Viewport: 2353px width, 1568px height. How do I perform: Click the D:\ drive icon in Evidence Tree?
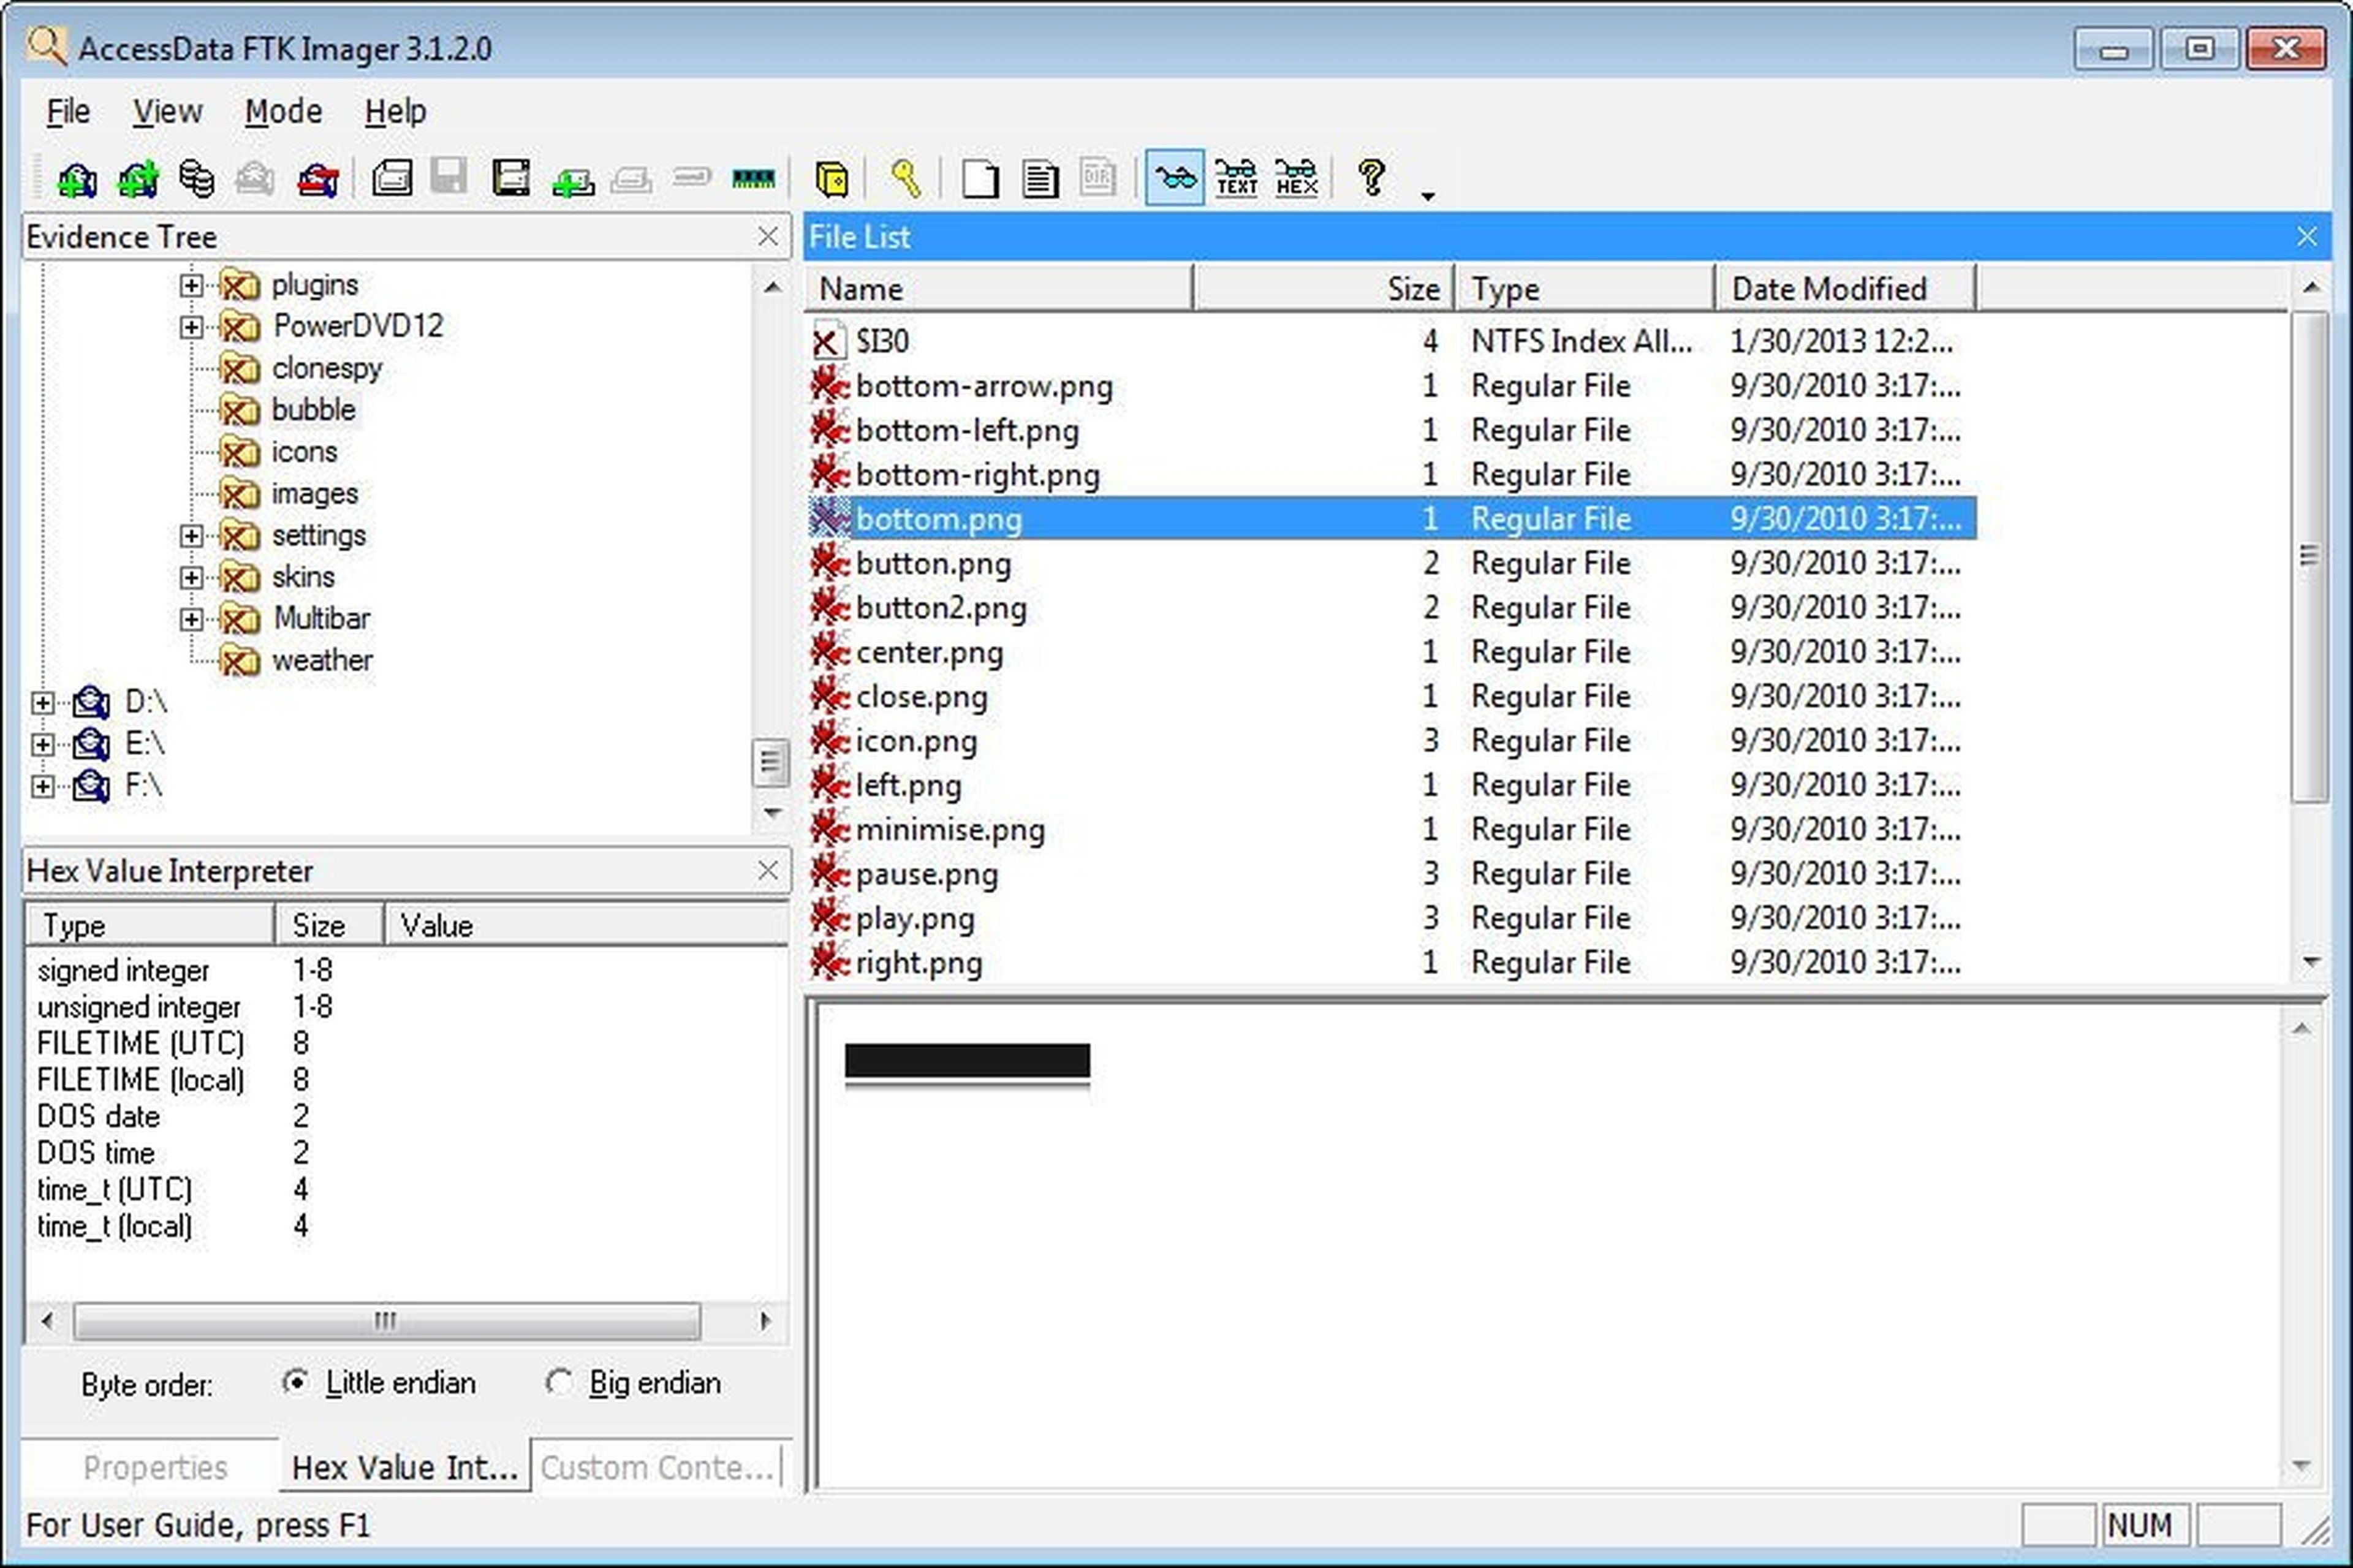tap(91, 703)
